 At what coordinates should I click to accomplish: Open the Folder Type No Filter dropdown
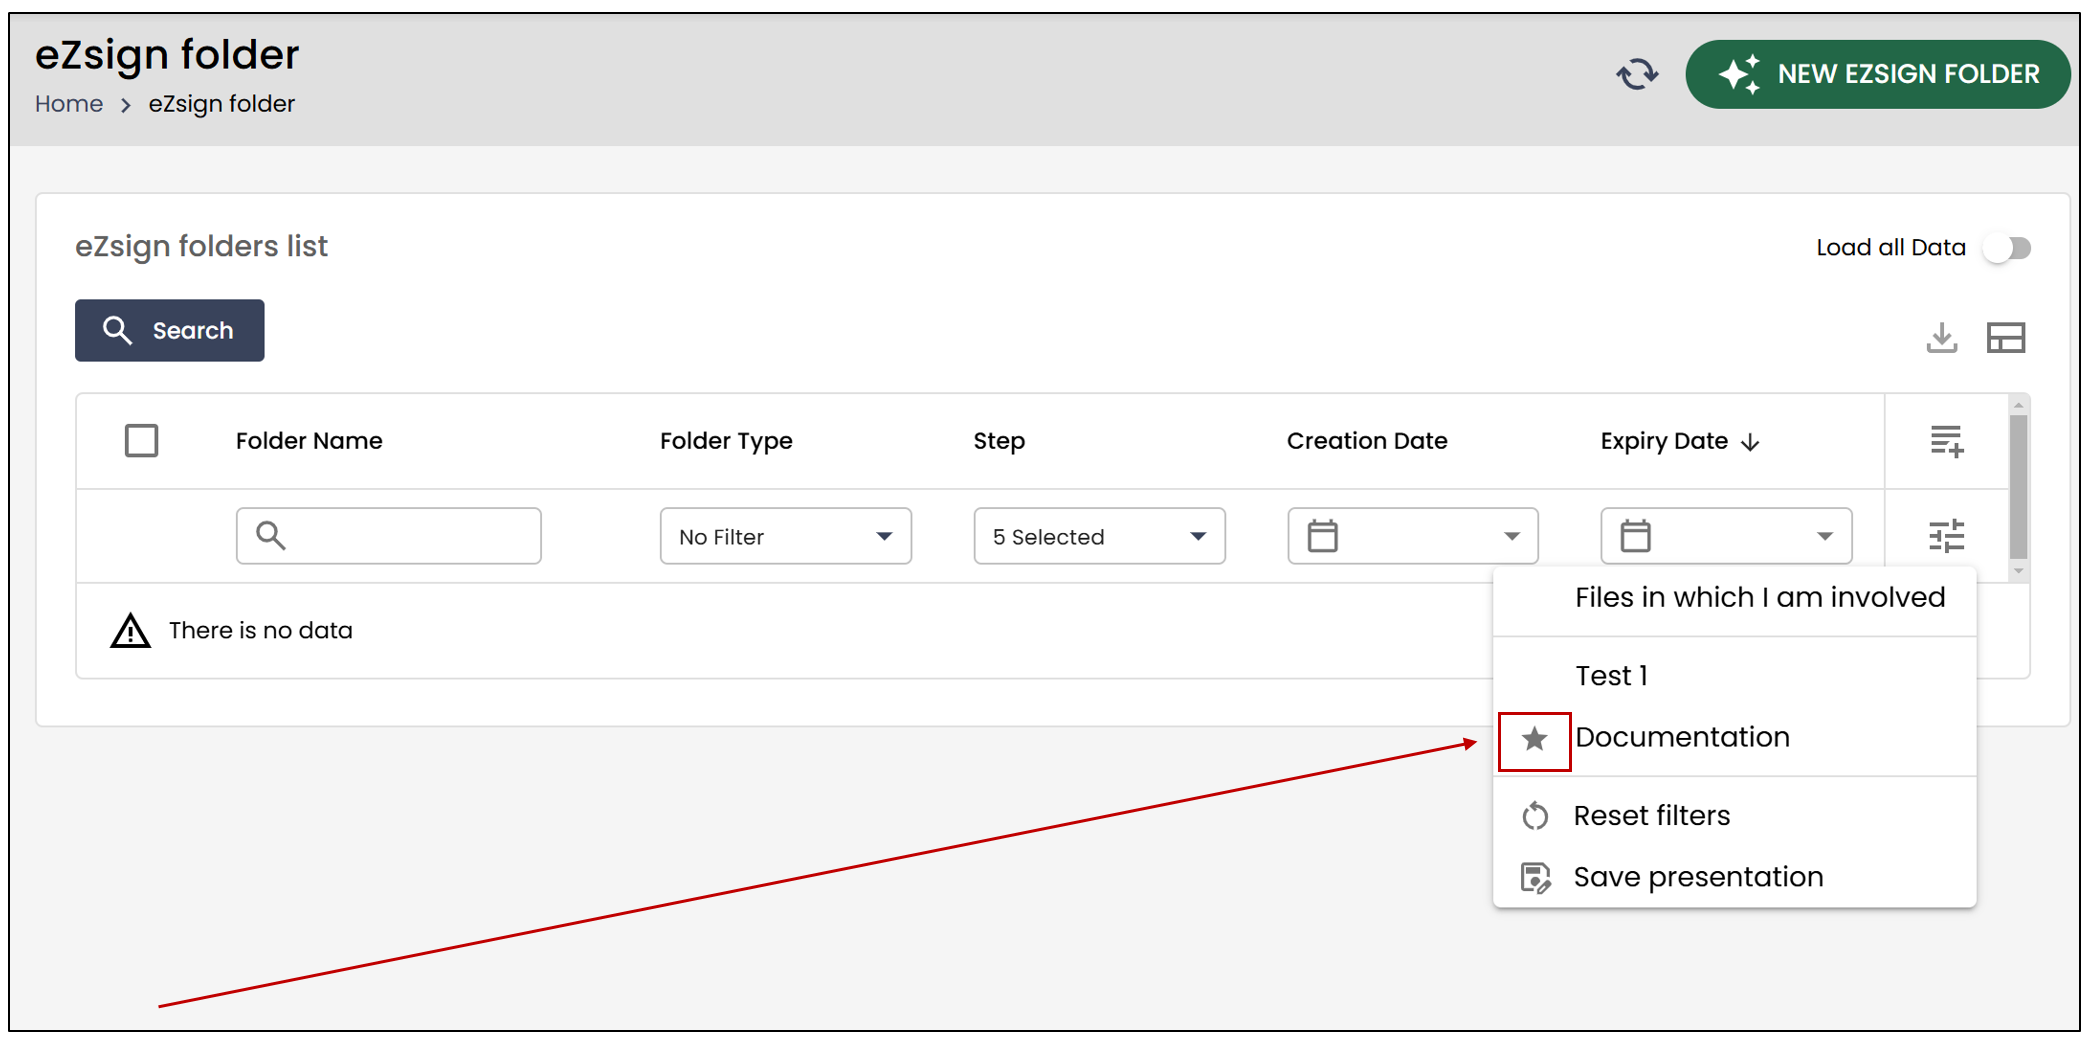pyautogui.click(x=785, y=536)
